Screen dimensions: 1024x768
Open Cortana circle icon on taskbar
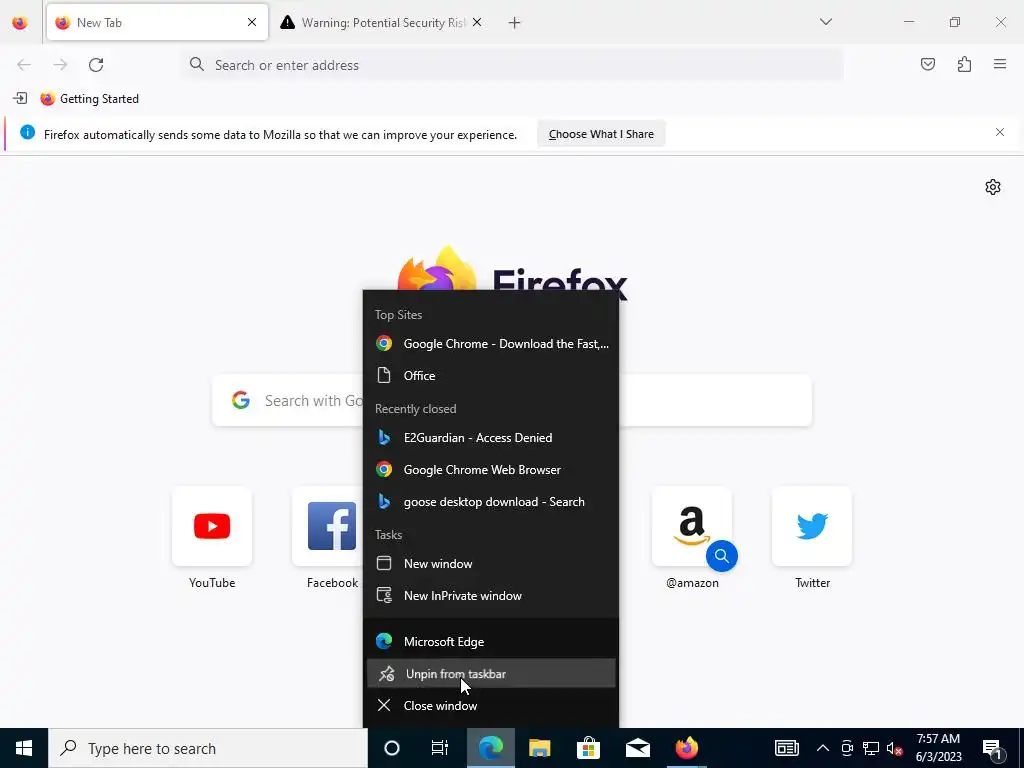pyautogui.click(x=392, y=748)
